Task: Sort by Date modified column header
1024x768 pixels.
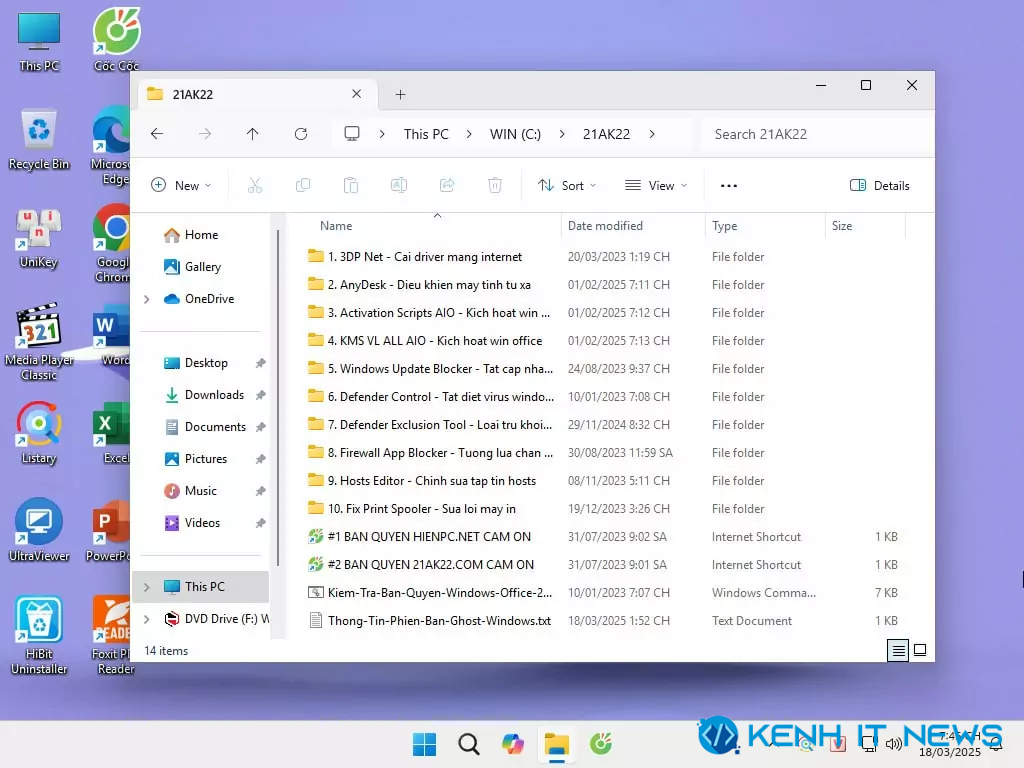Action: point(605,226)
